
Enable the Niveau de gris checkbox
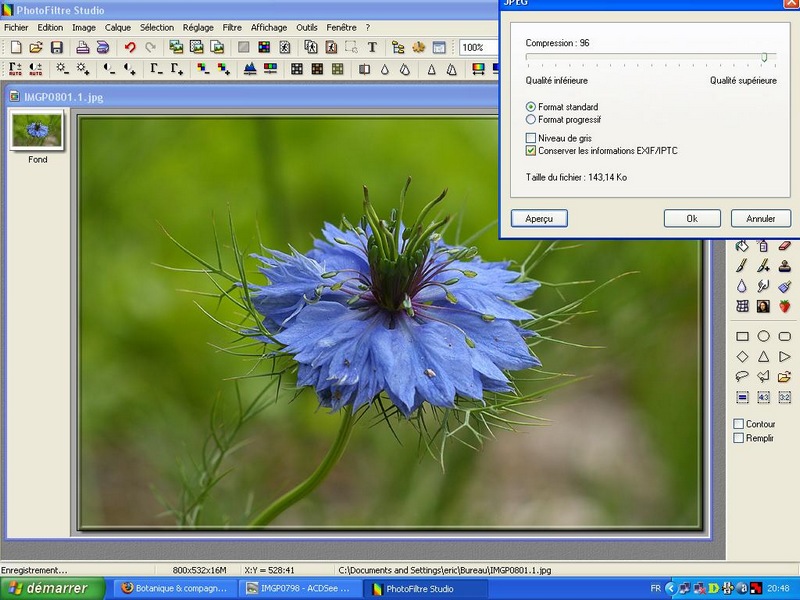click(x=531, y=138)
